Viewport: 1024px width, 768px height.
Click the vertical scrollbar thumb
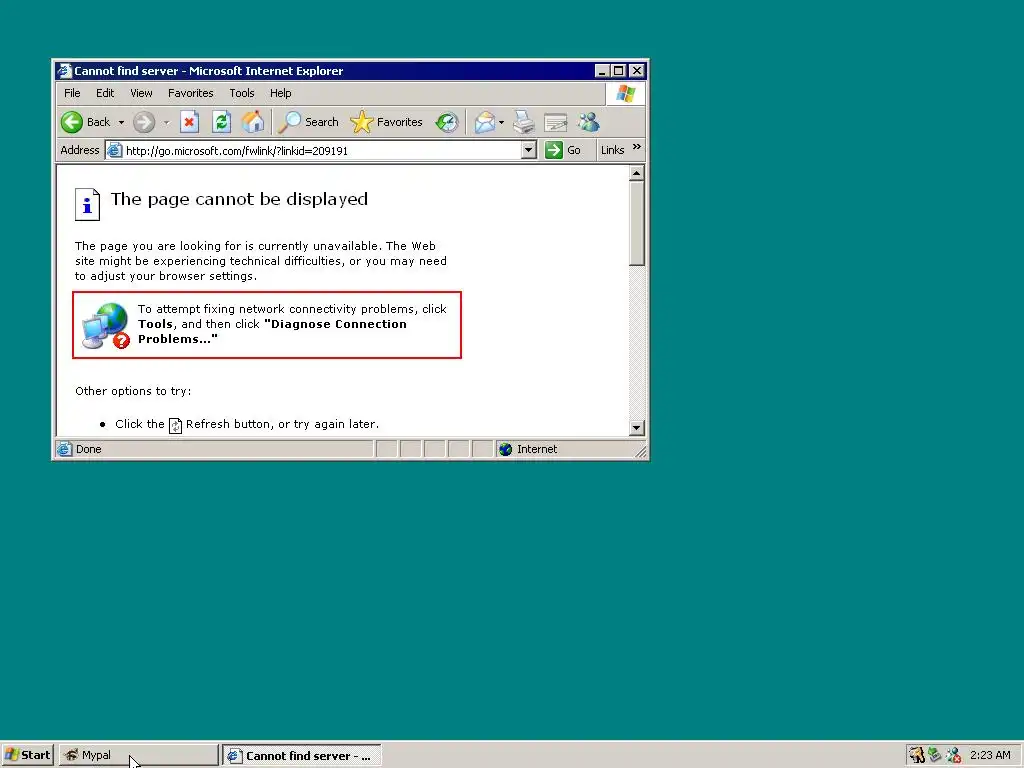[636, 223]
